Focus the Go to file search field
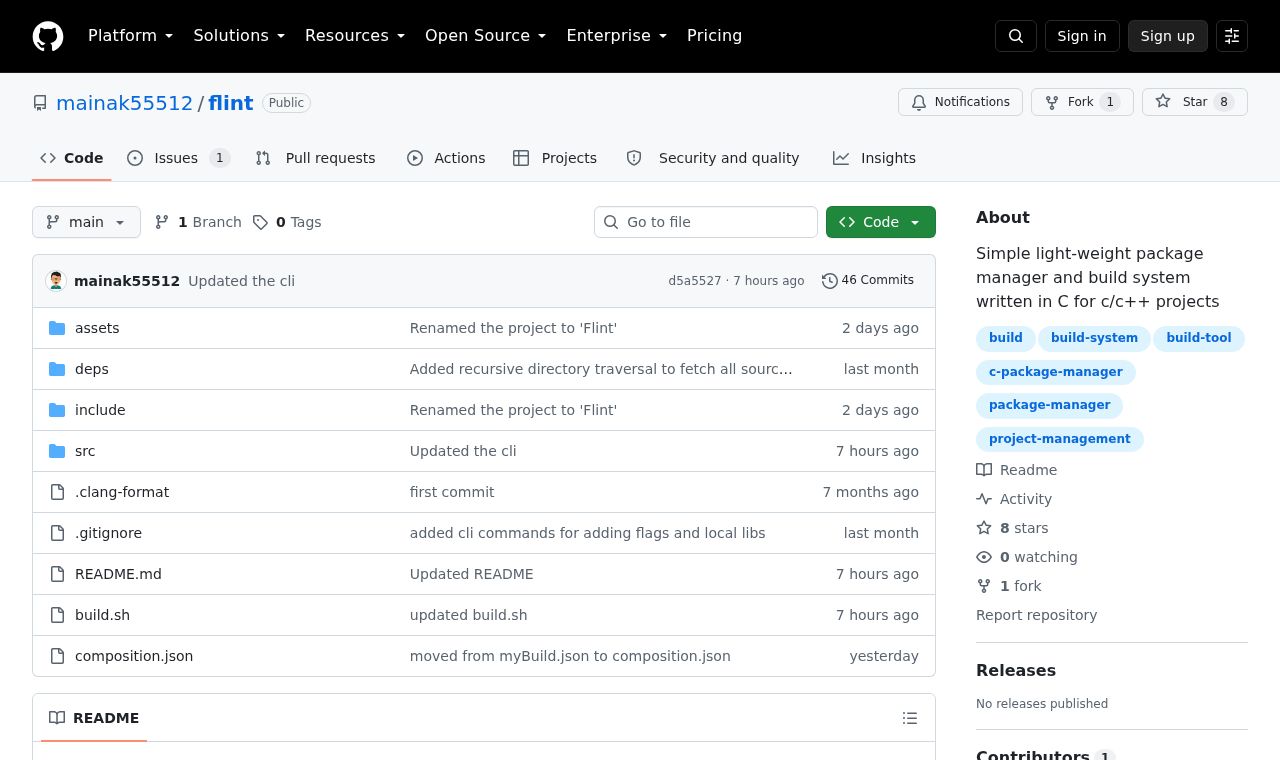The image size is (1280, 760). 706,222
